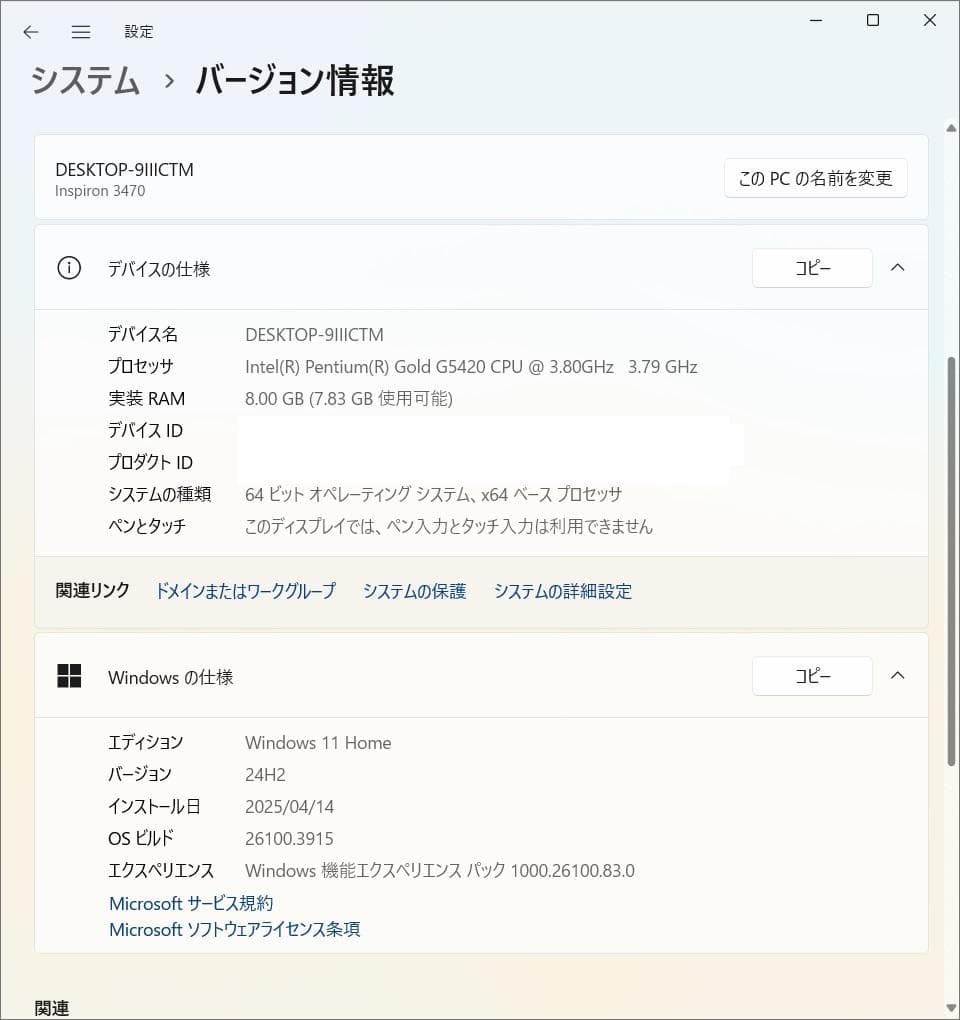Copy the Windows specifications with コピー
This screenshot has height=1020, width=960.
coord(811,676)
